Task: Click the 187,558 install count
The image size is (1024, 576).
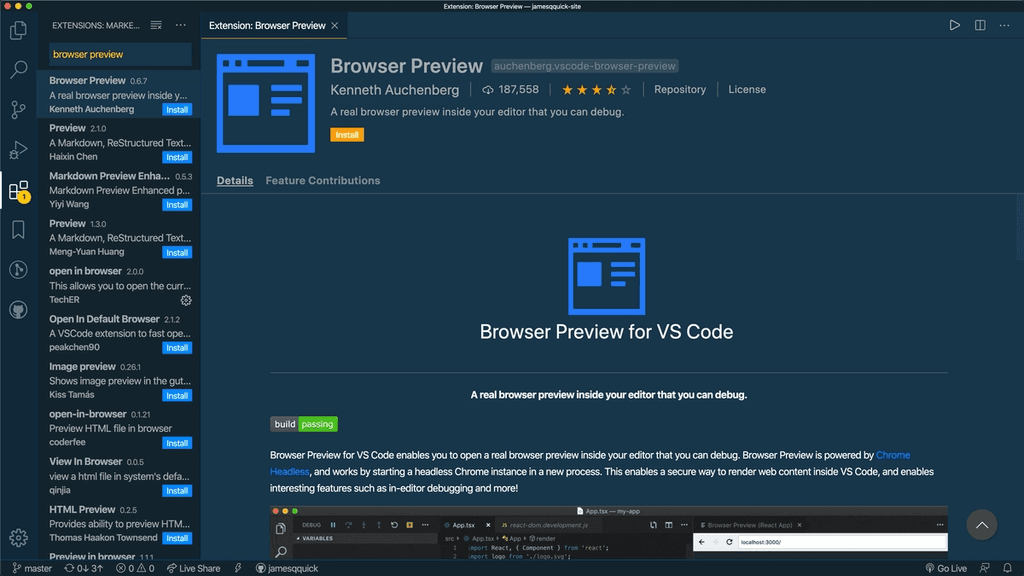Action: tap(511, 89)
